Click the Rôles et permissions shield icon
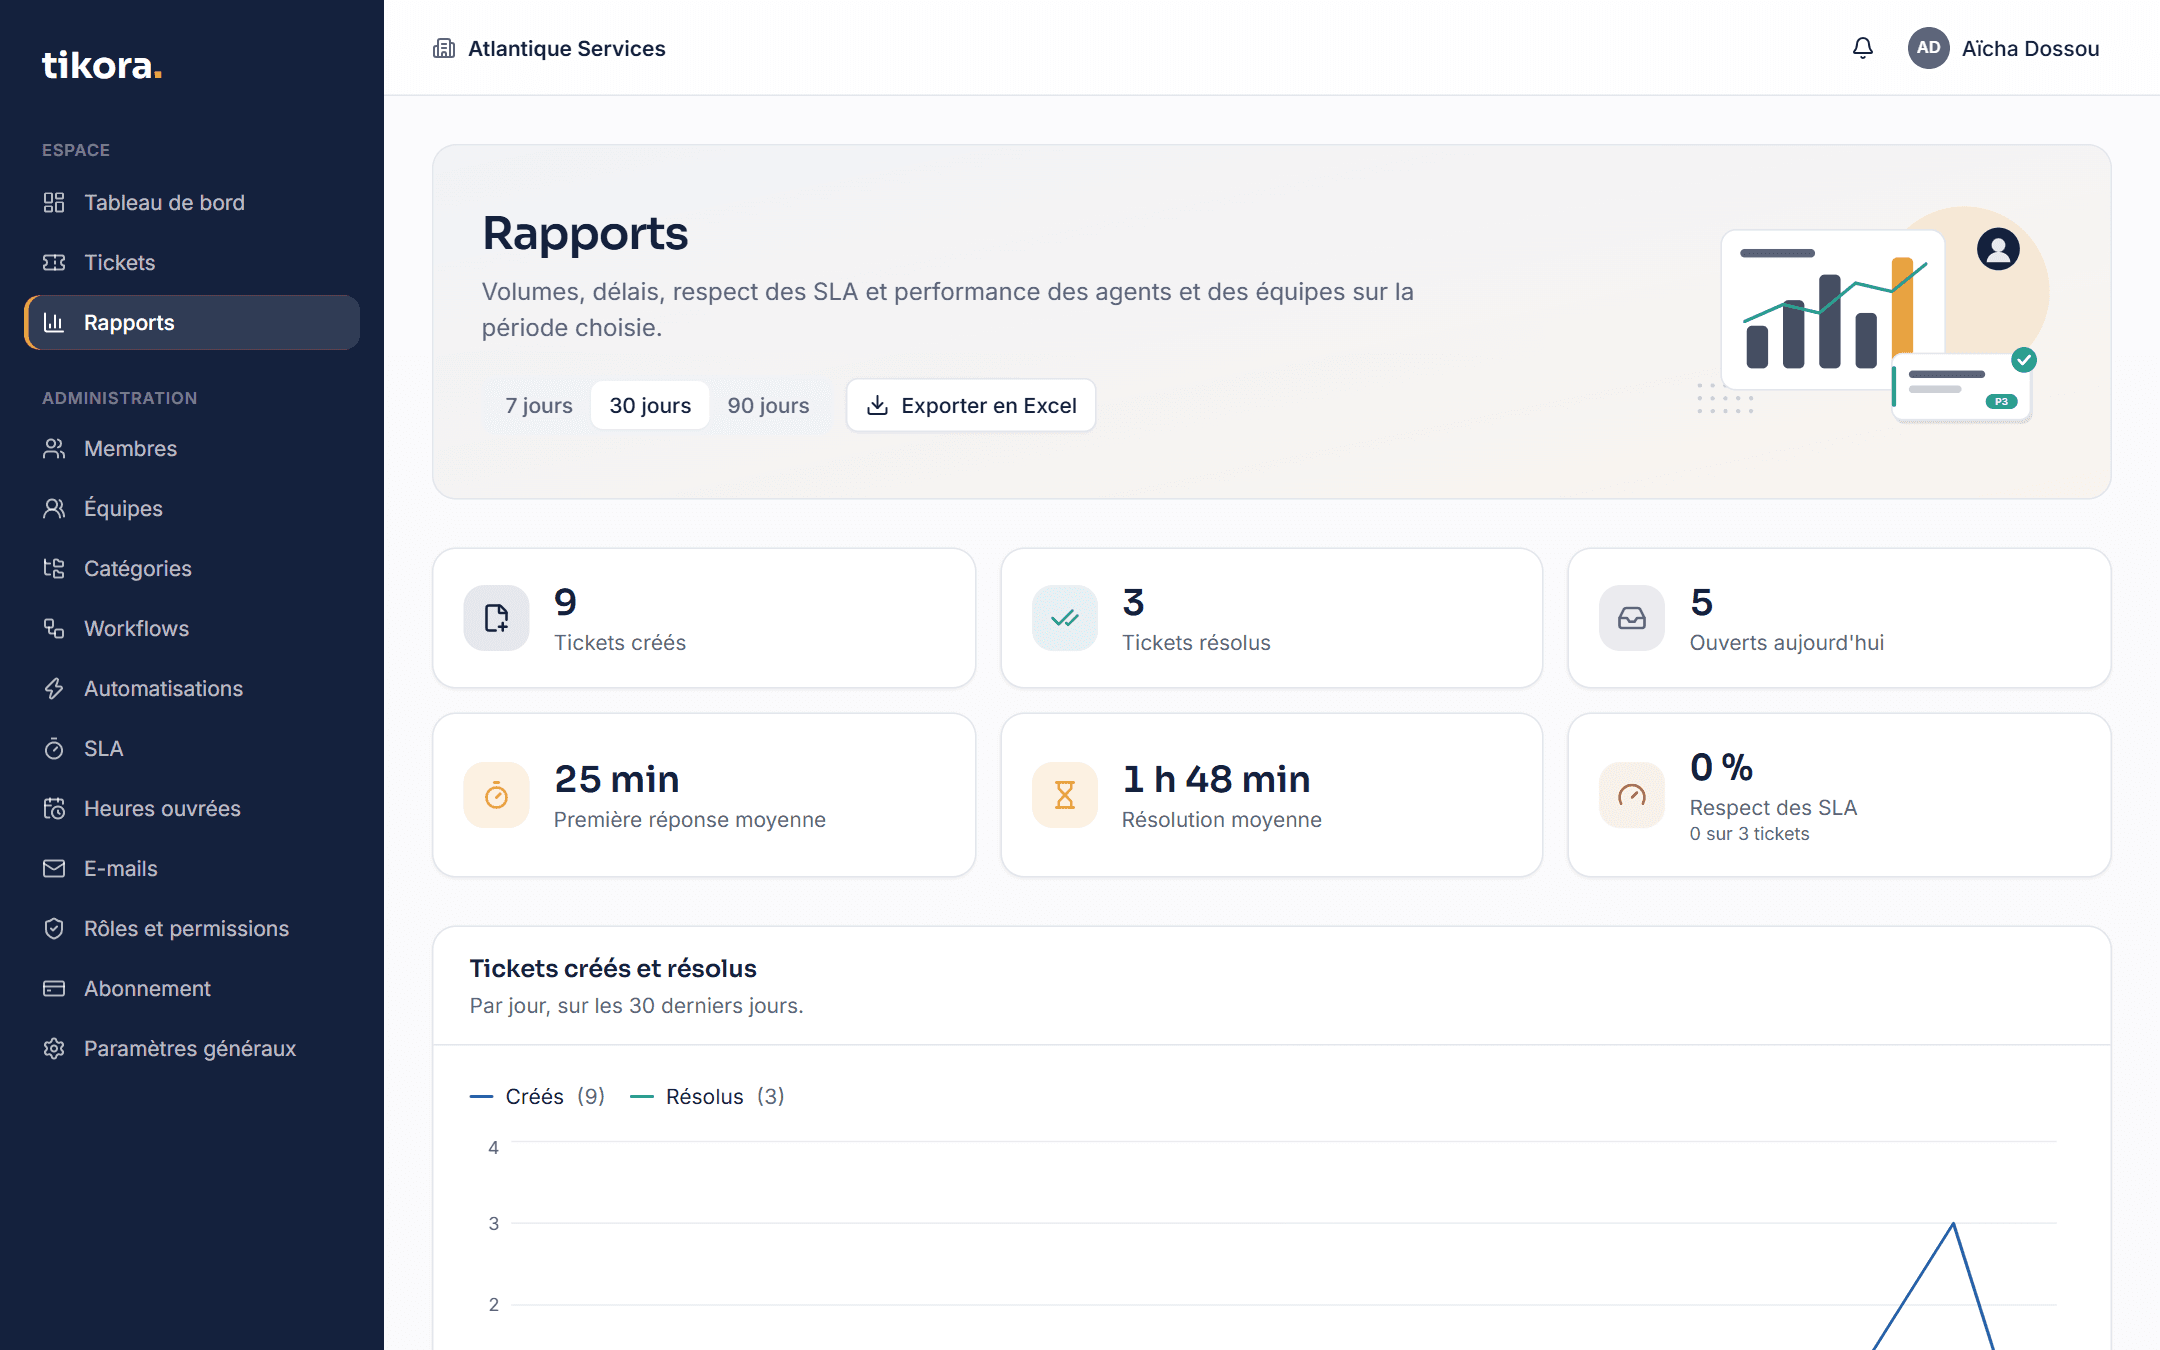The width and height of the screenshot is (2160, 1350). 54,929
